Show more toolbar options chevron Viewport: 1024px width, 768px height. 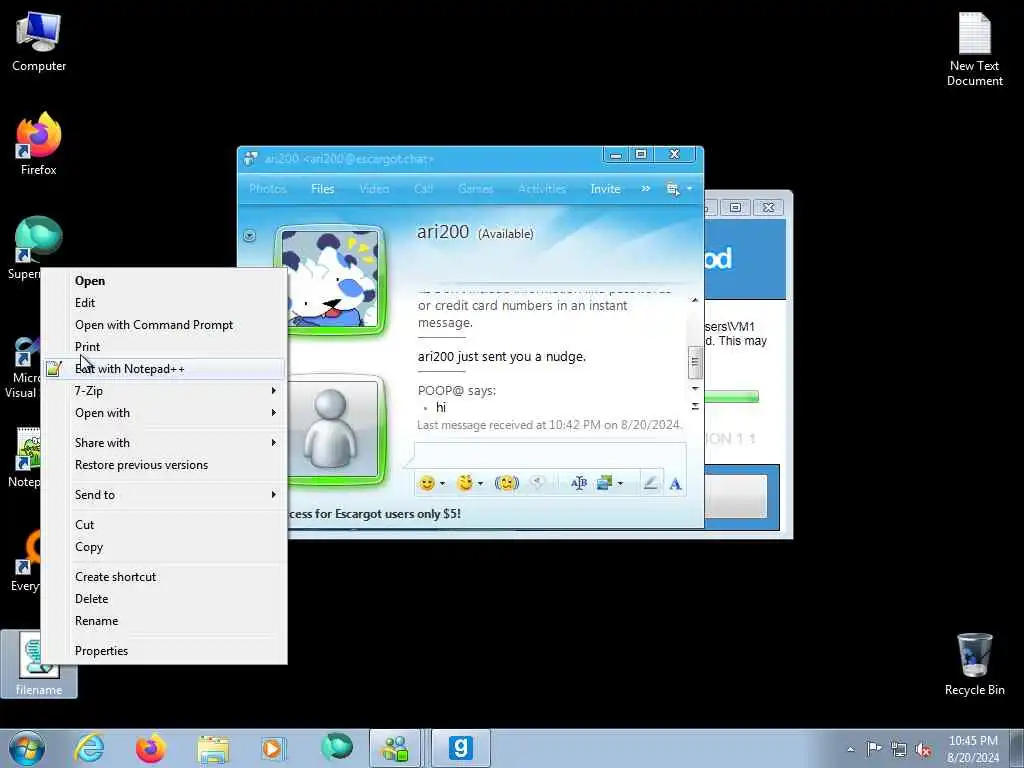[645, 189]
